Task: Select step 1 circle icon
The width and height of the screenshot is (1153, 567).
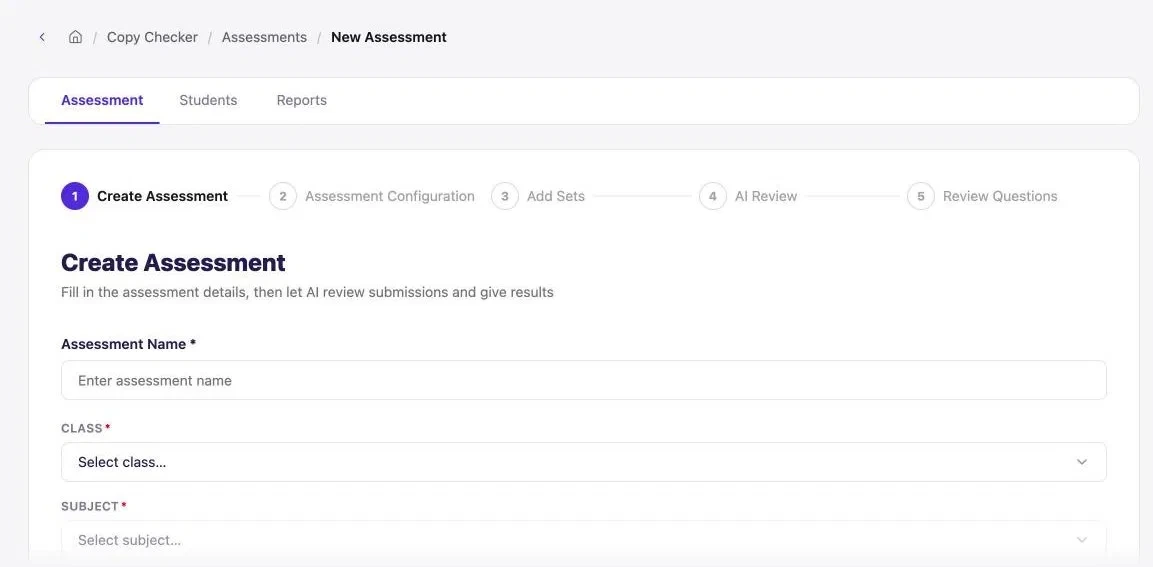Action: 75,196
